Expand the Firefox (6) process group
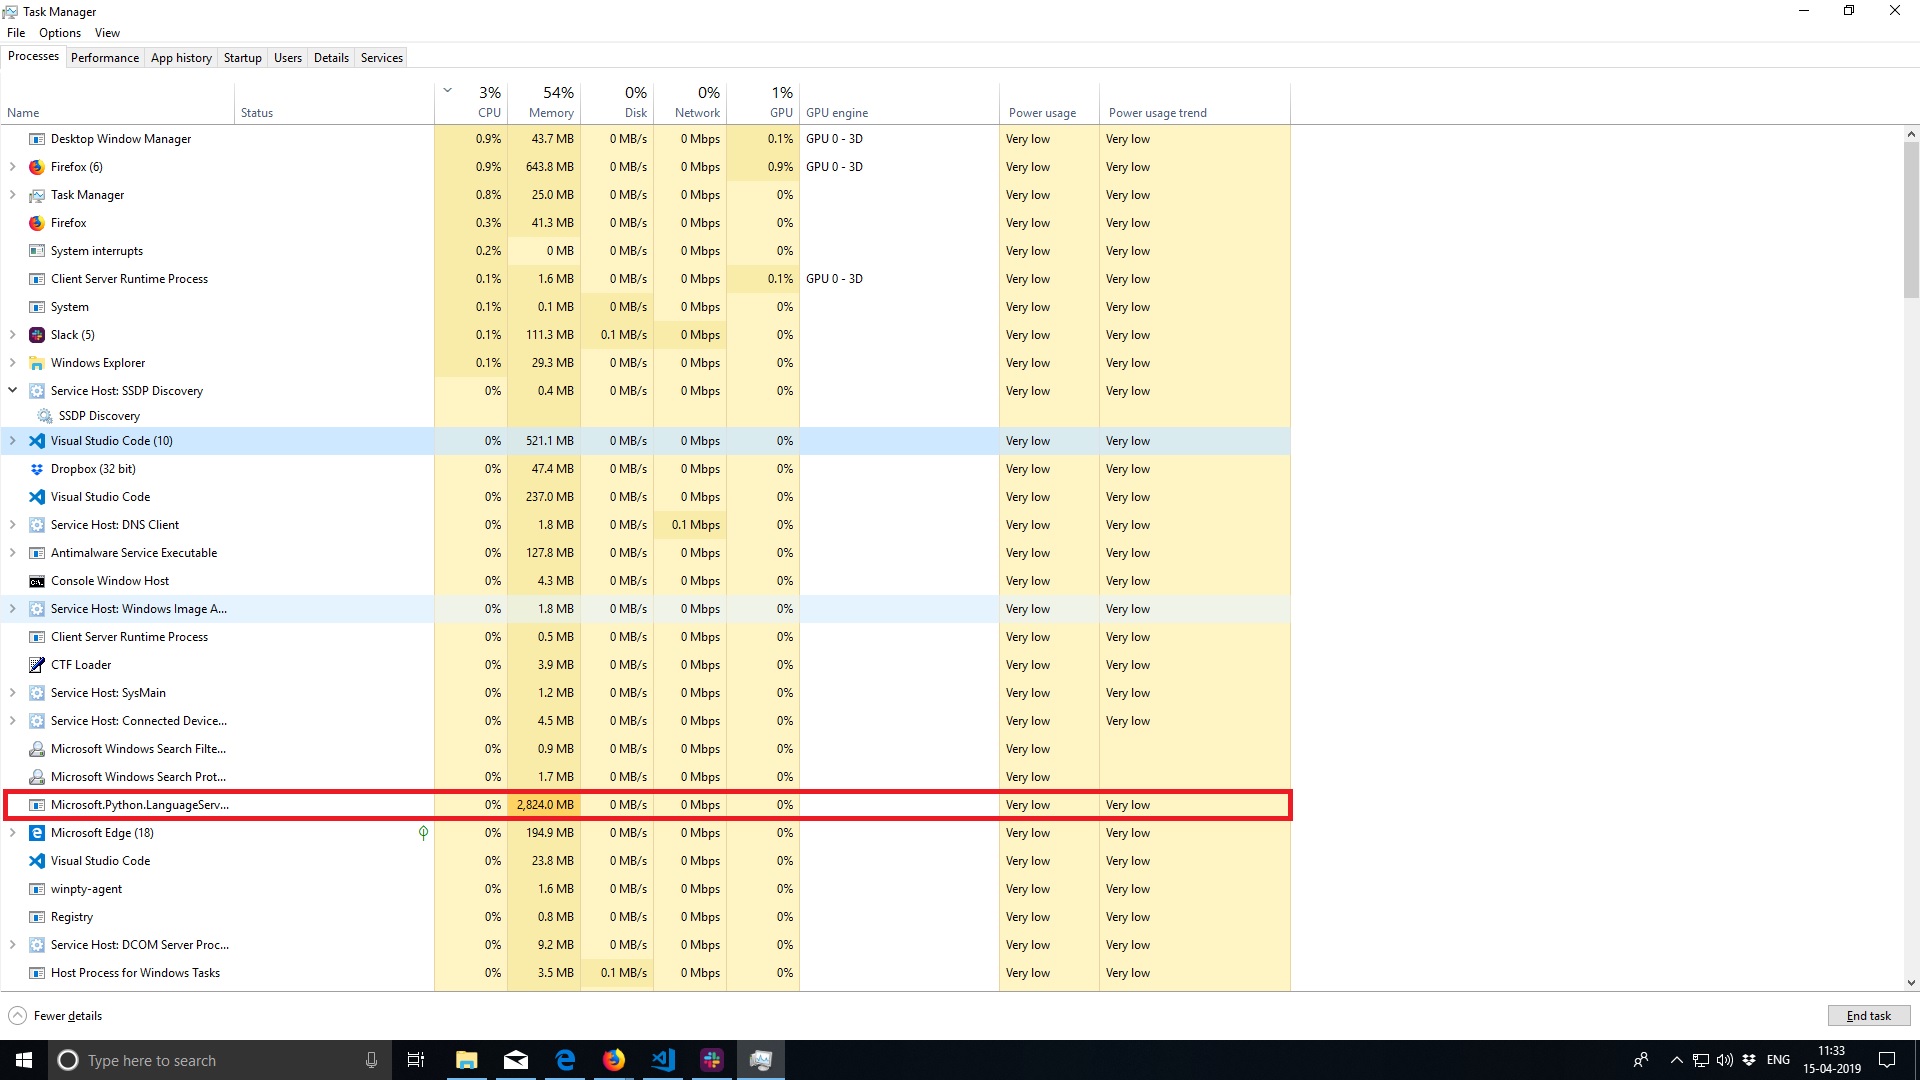Image resolution: width=1920 pixels, height=1080 pixels. point(12,166)
